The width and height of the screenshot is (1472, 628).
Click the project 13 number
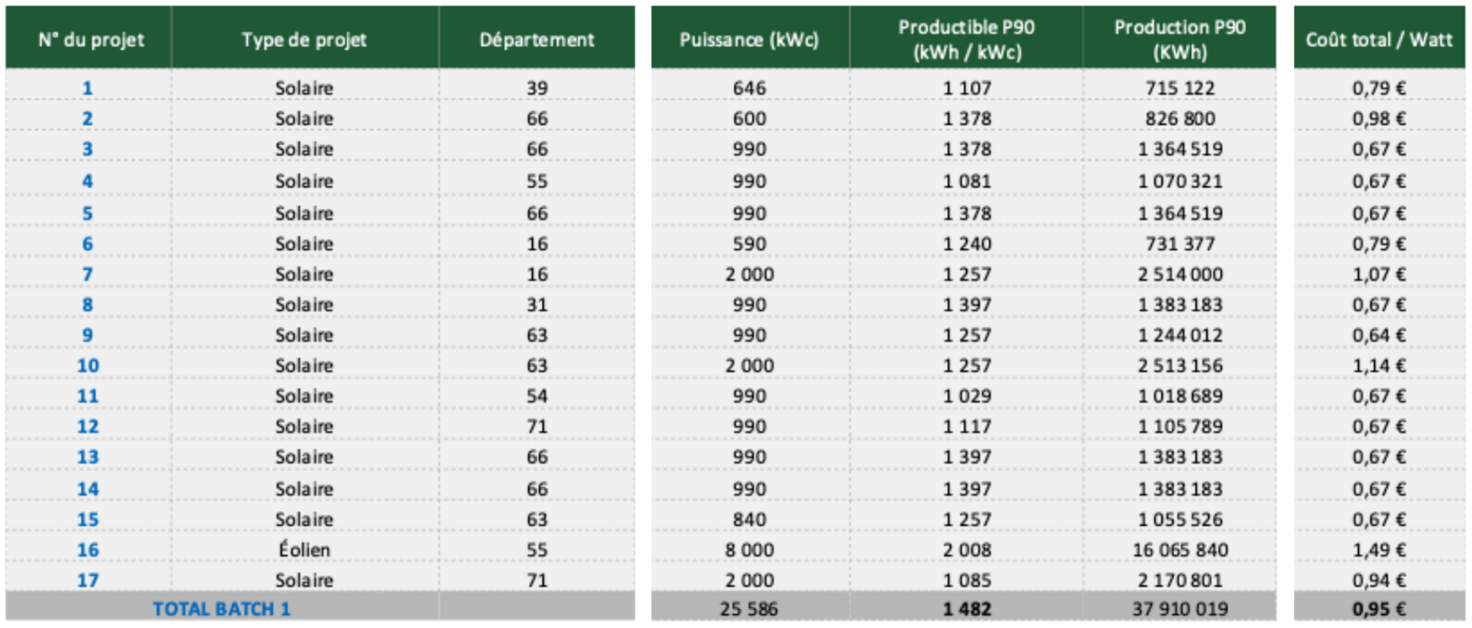click(88, 457)
